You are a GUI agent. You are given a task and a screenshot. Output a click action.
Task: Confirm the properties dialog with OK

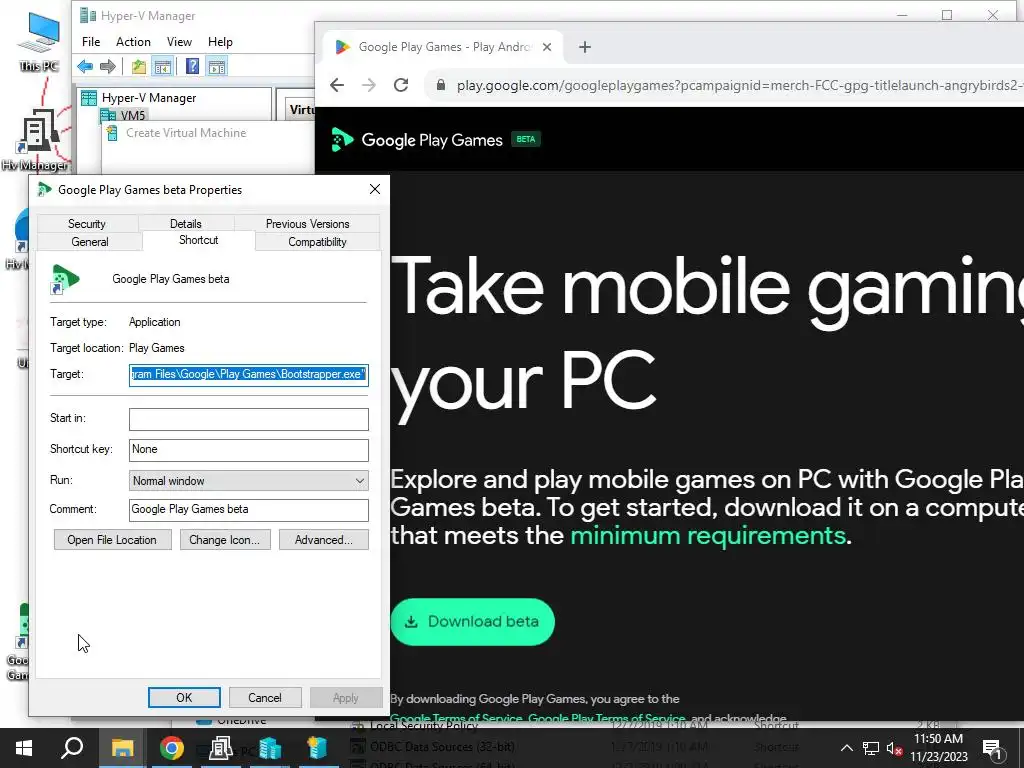(184, 697)
